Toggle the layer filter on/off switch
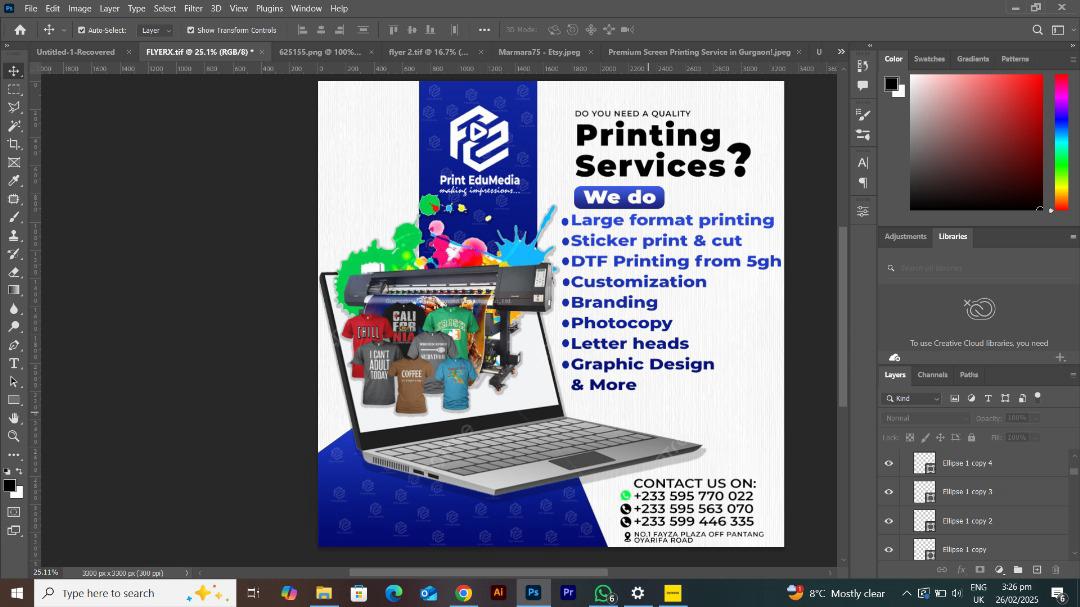1080x607 pixels. pyautogui.click(x=1038, y=397)
